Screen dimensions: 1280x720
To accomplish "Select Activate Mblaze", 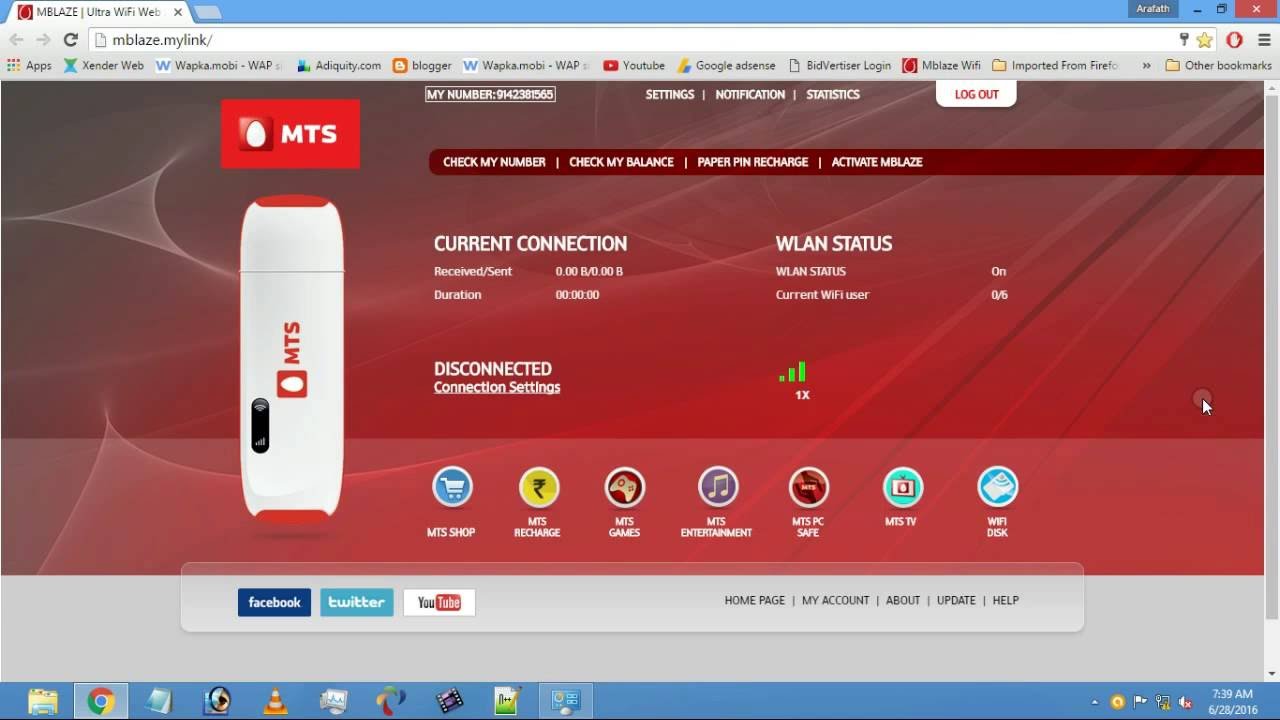I will point(877,162).
